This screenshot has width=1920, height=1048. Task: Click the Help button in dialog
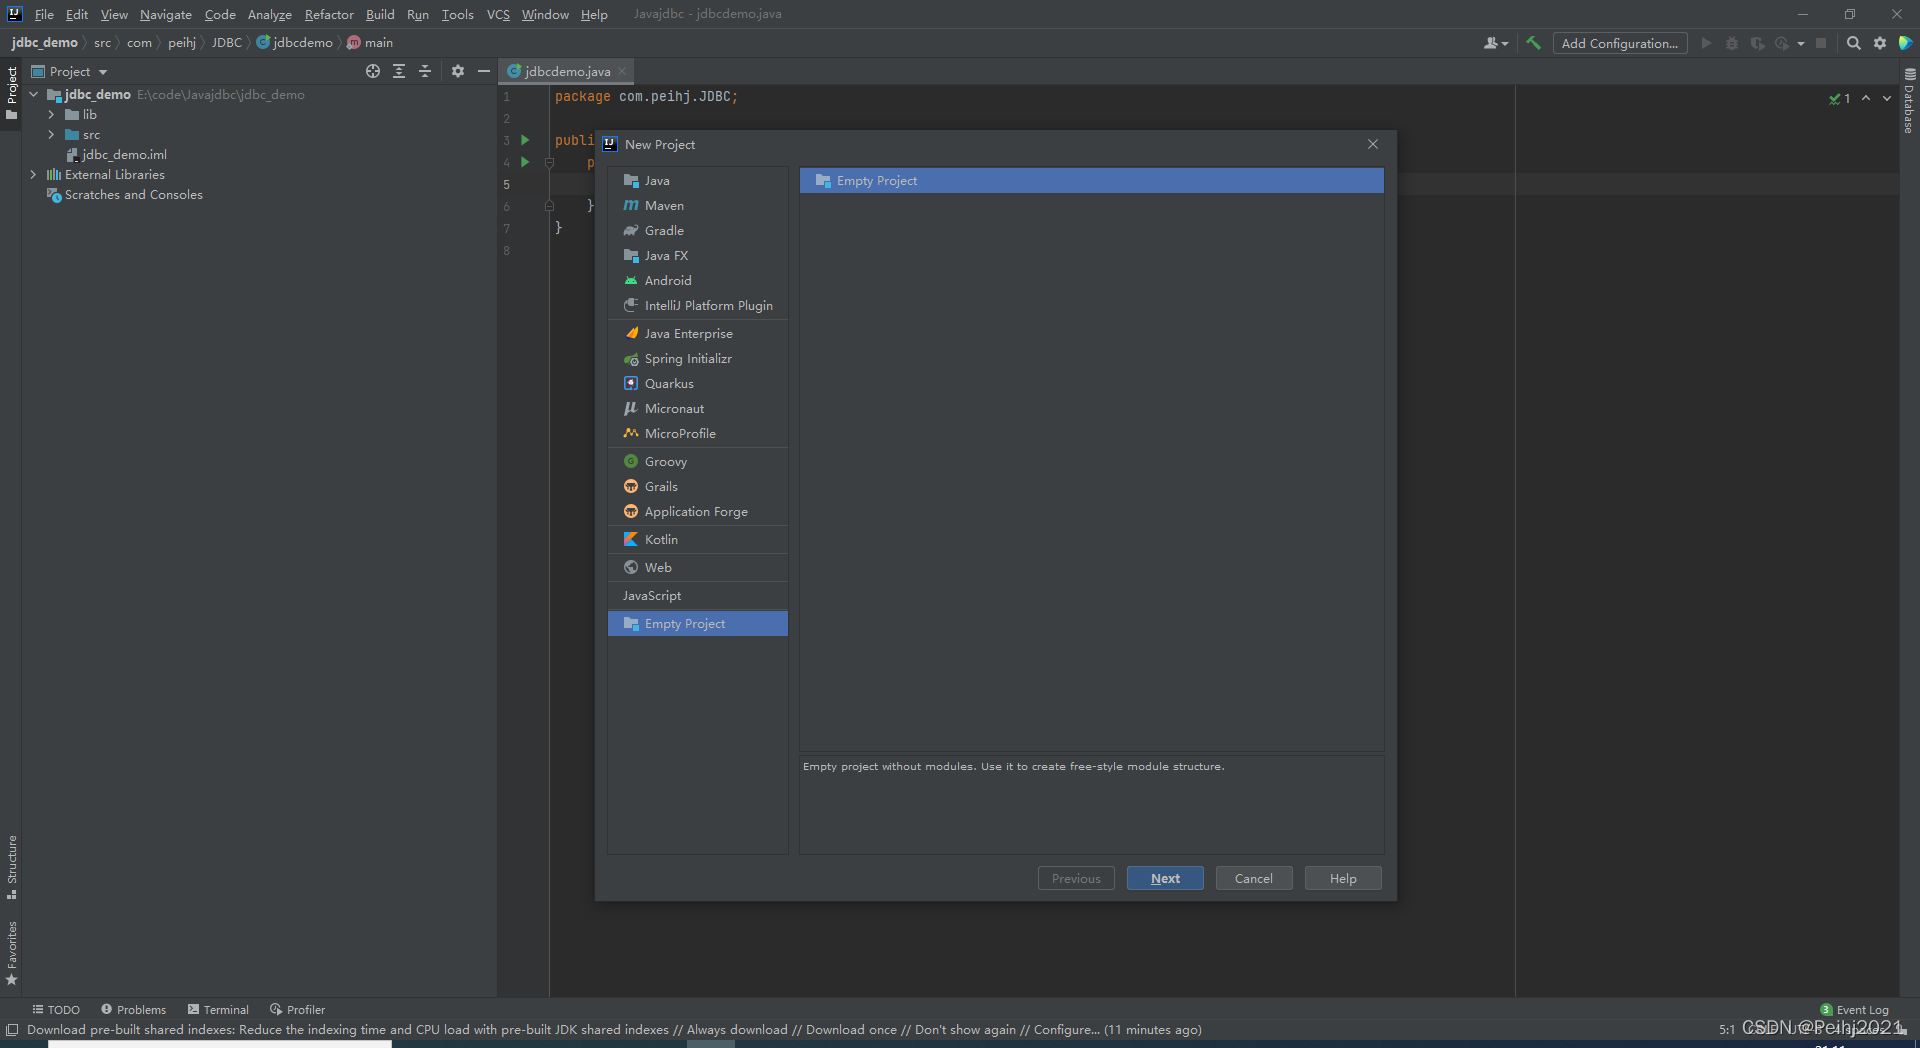[x=1343, y=878]
